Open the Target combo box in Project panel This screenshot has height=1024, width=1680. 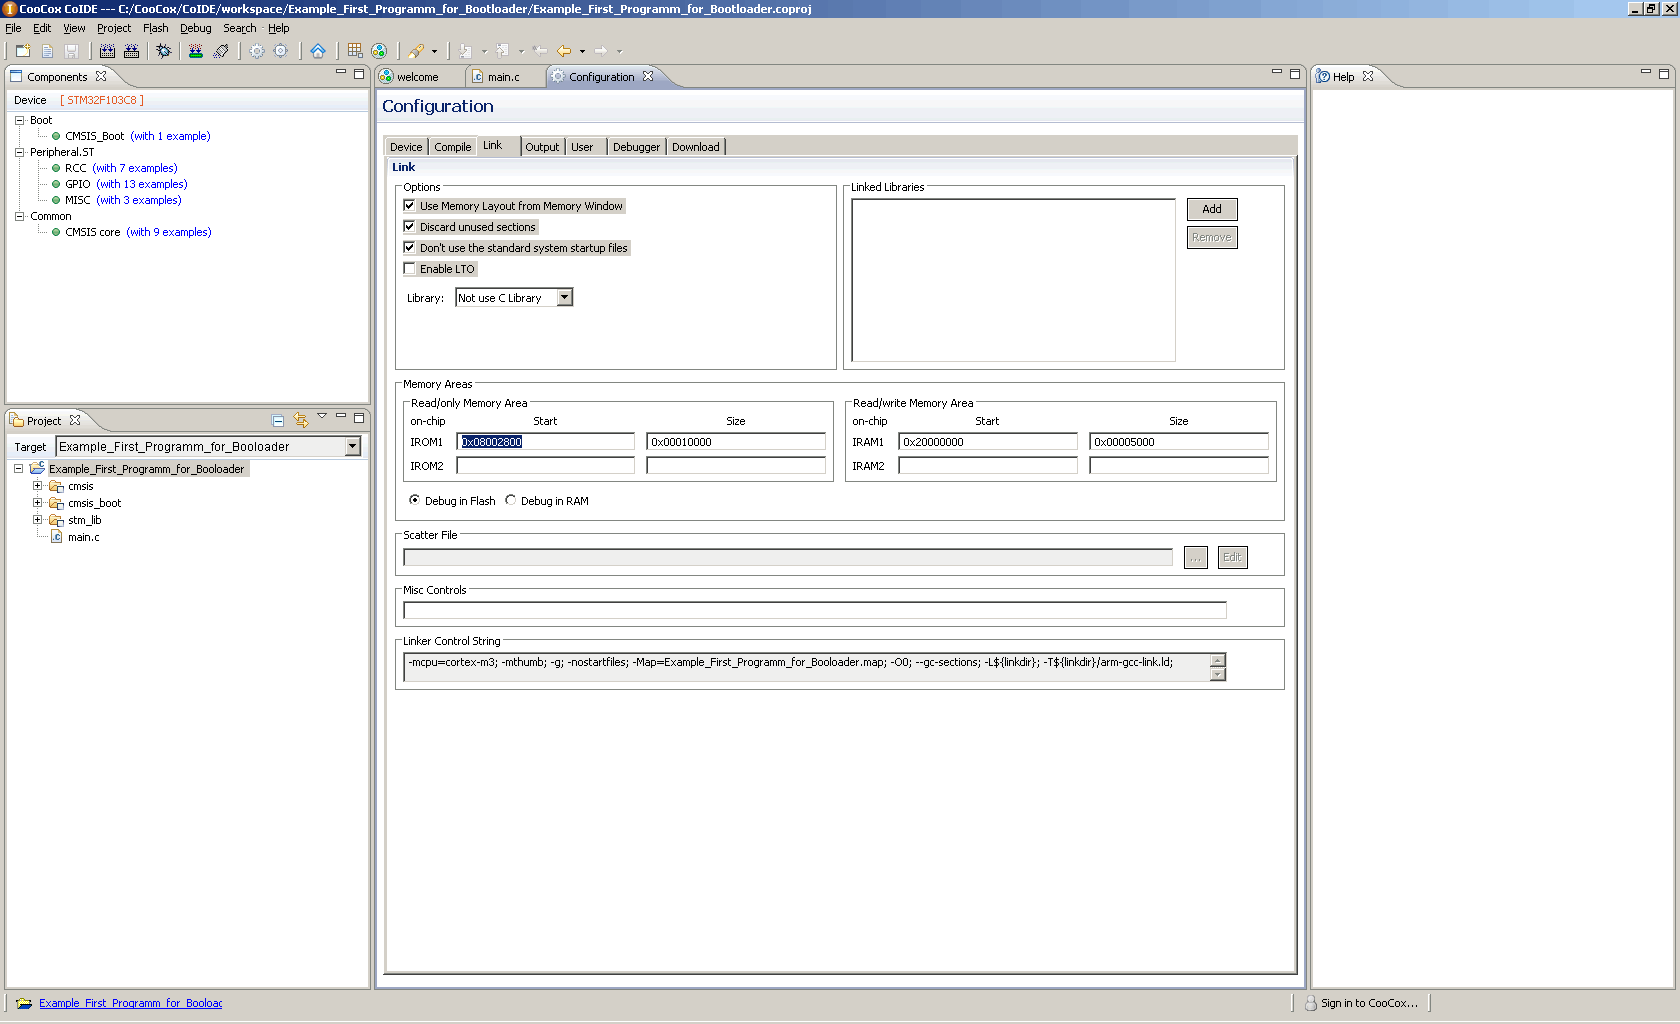tap(352, 447)
